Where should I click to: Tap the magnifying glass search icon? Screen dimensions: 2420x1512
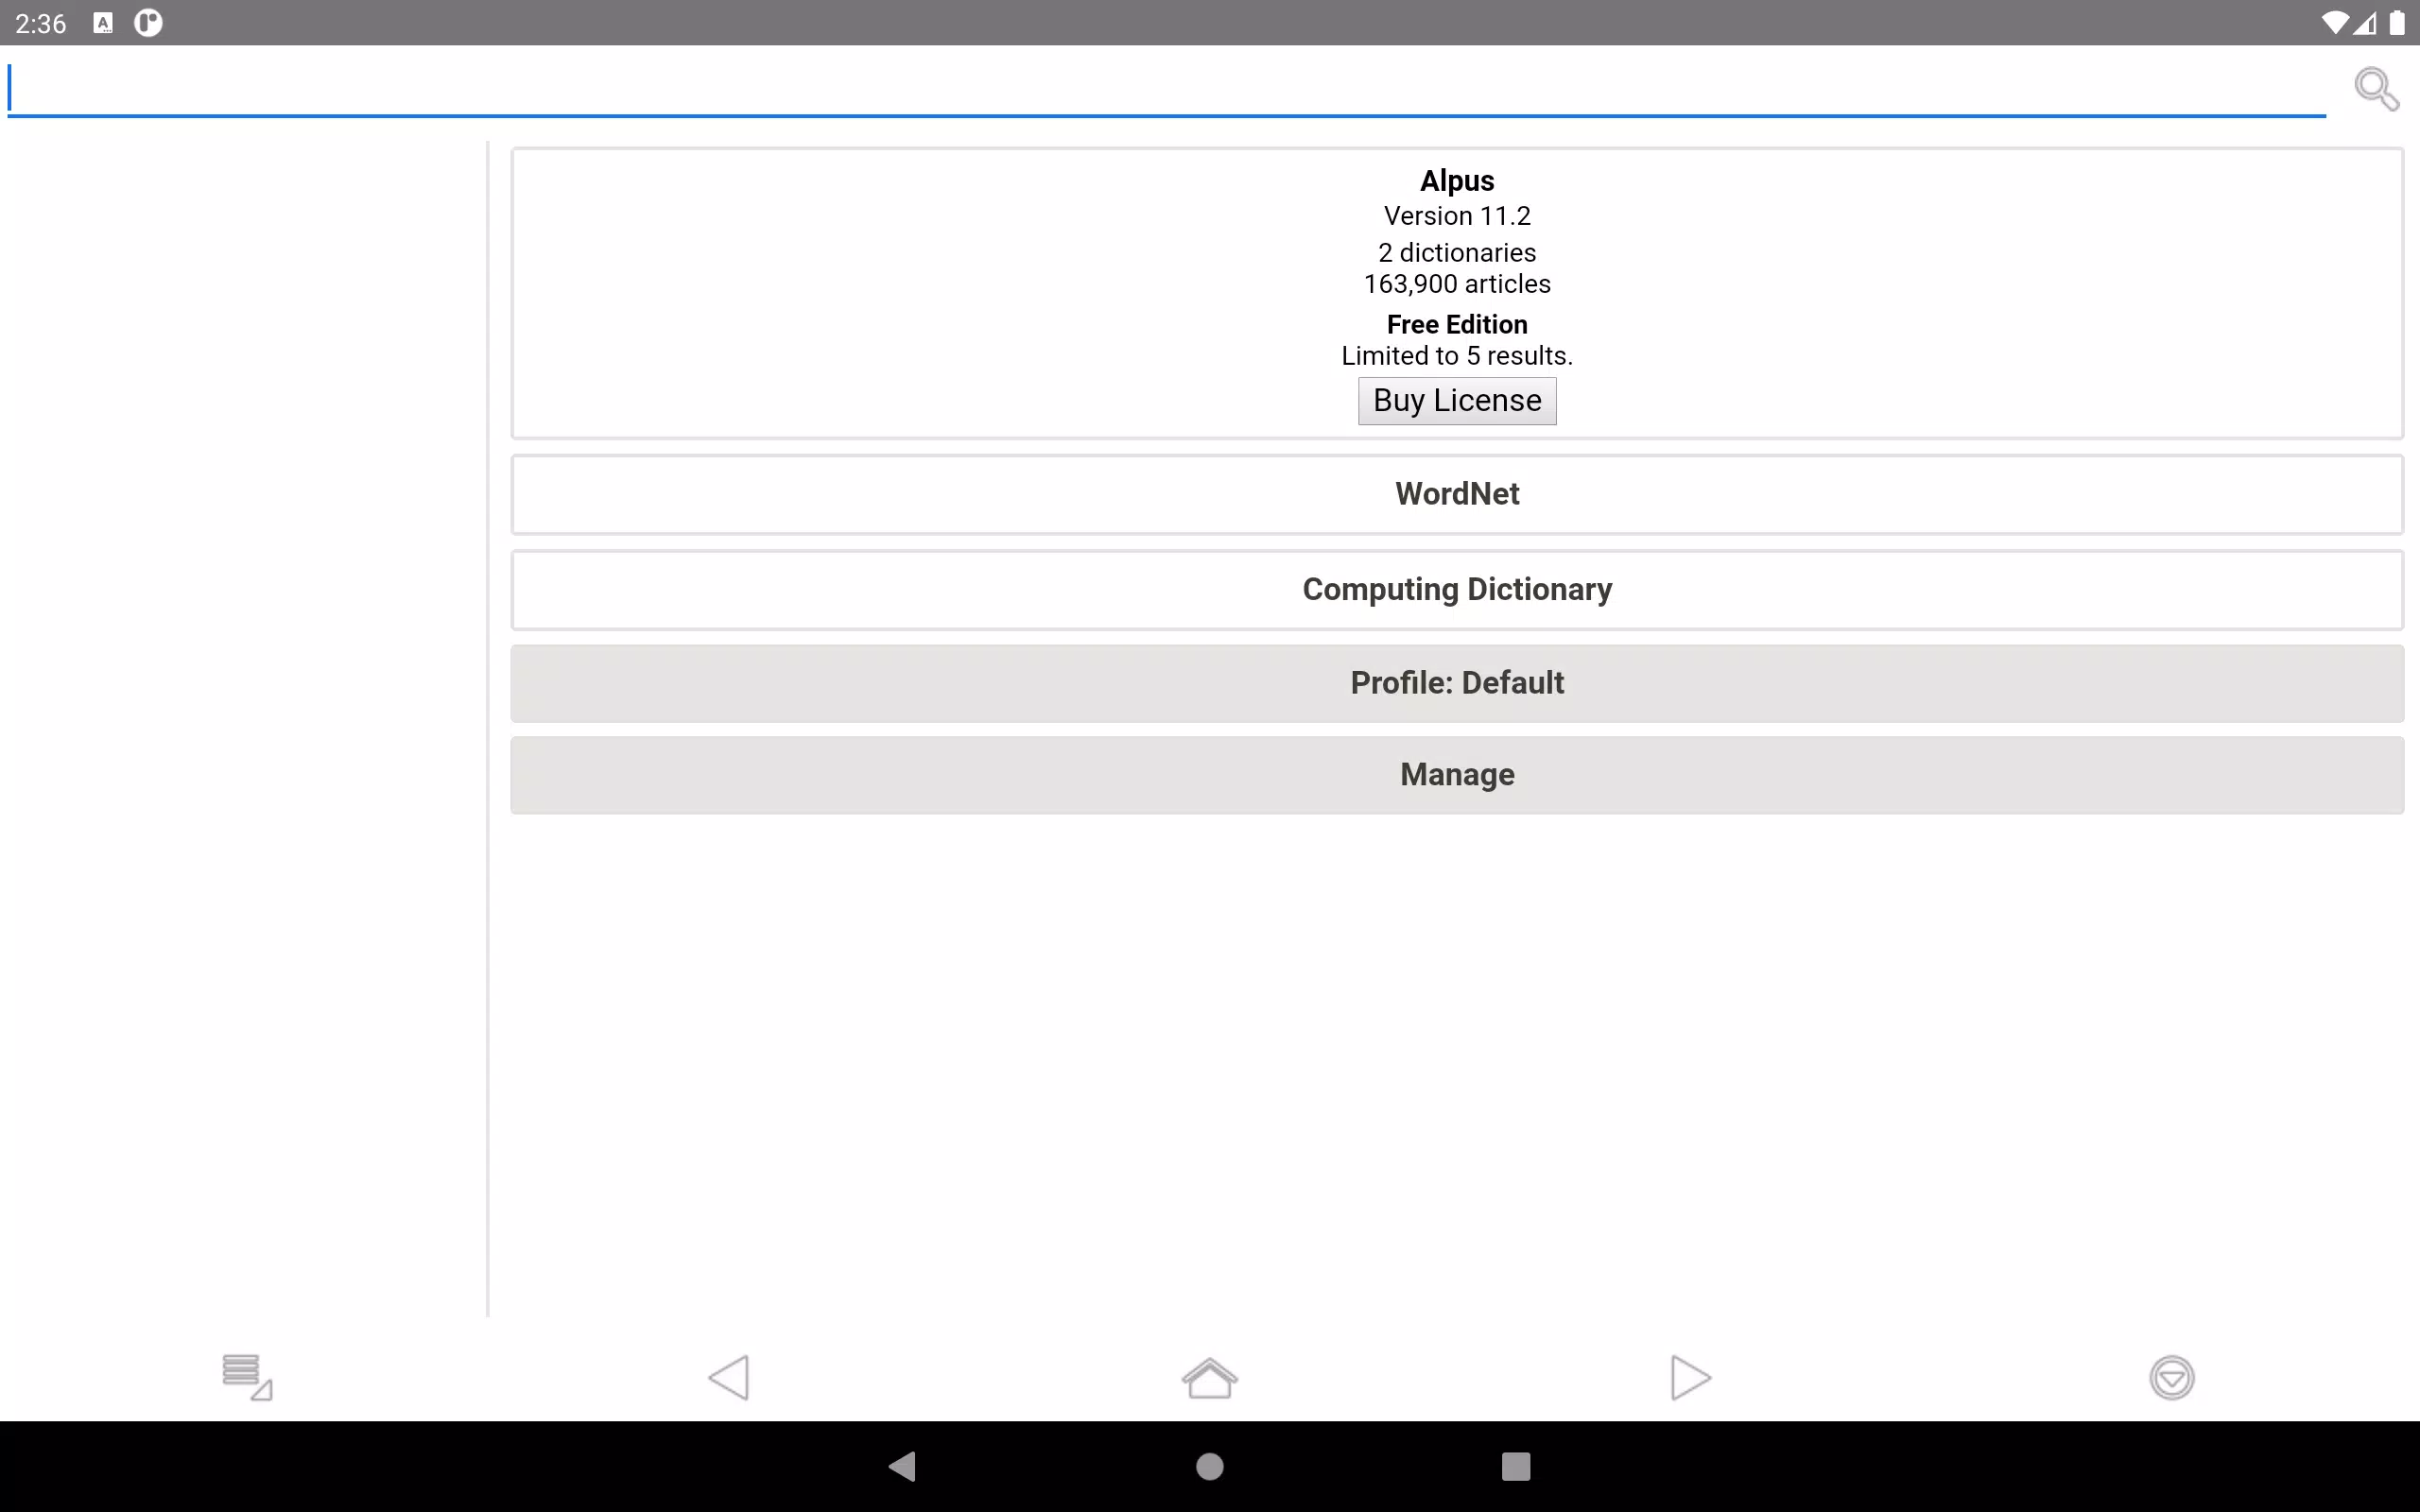(x=2376, y=89)
